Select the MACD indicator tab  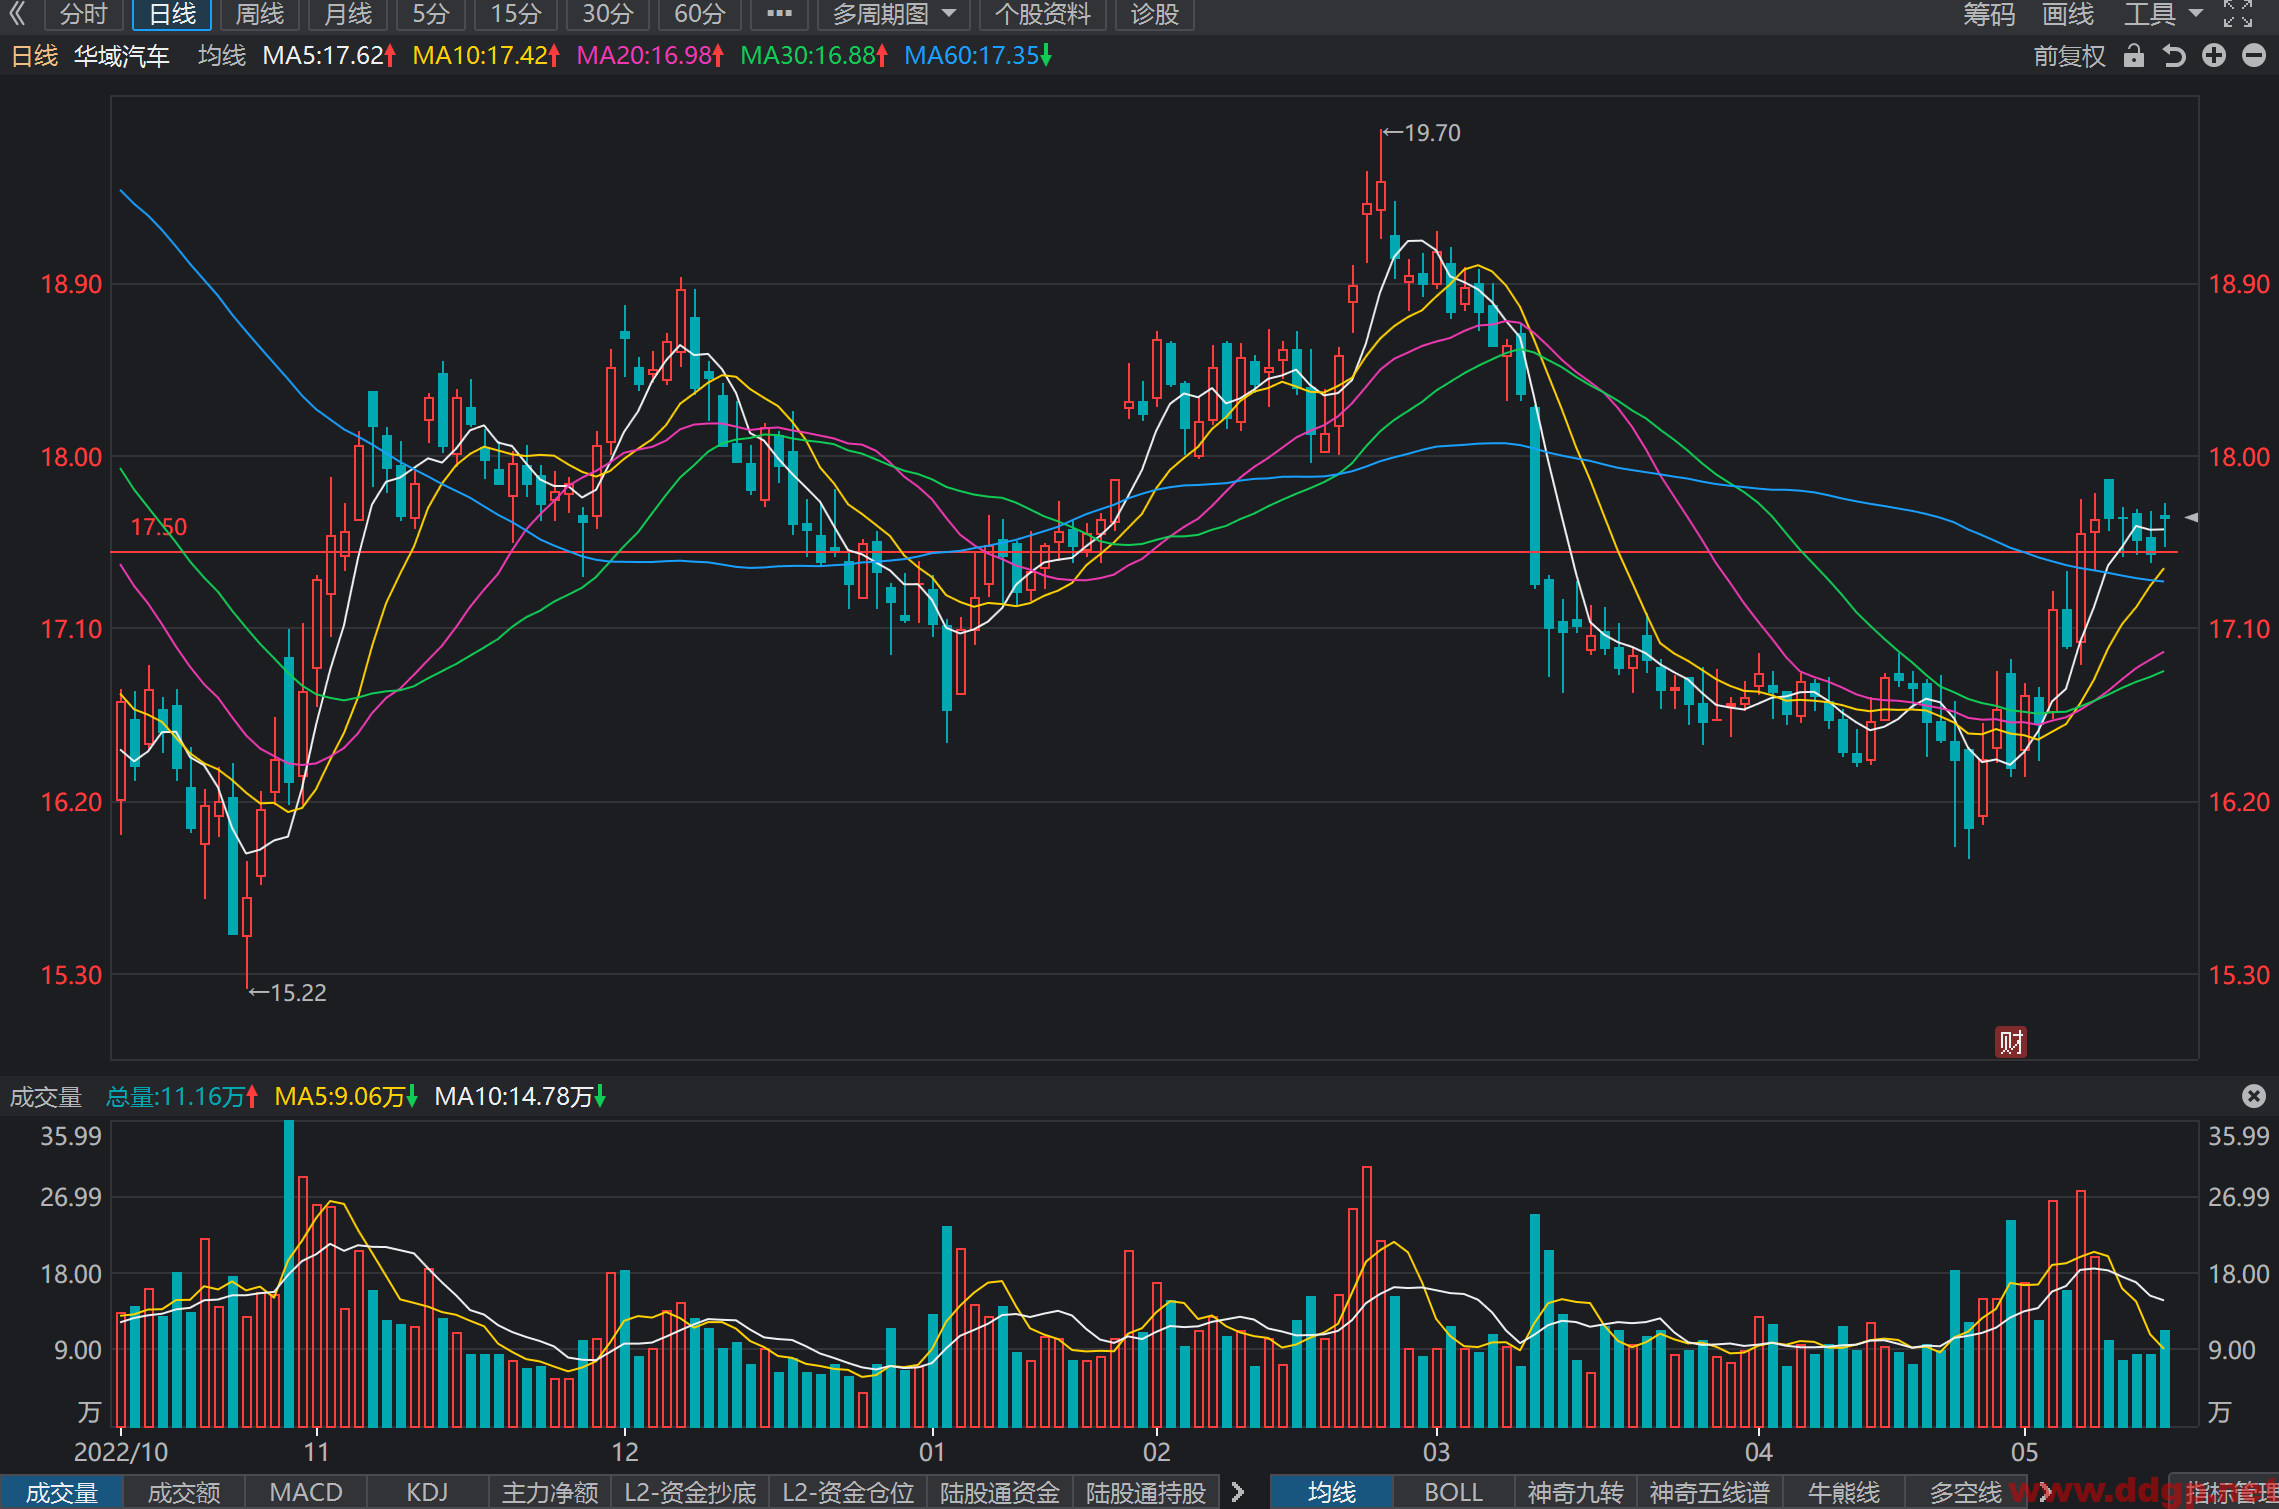coord(306,1492)
